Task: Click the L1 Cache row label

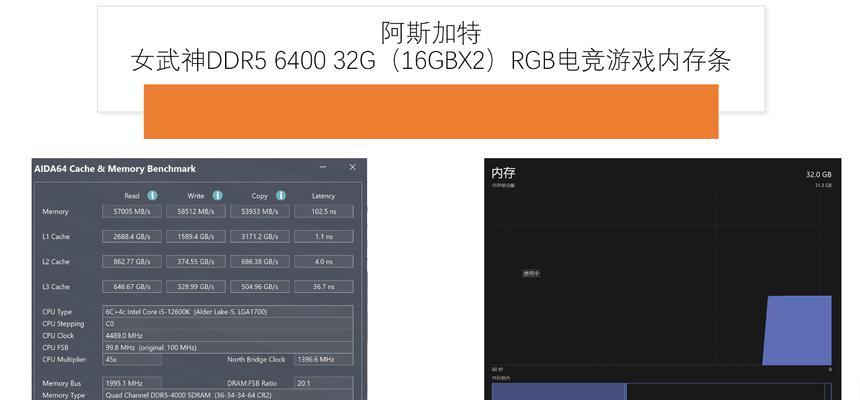Action: tap(56, 236)
